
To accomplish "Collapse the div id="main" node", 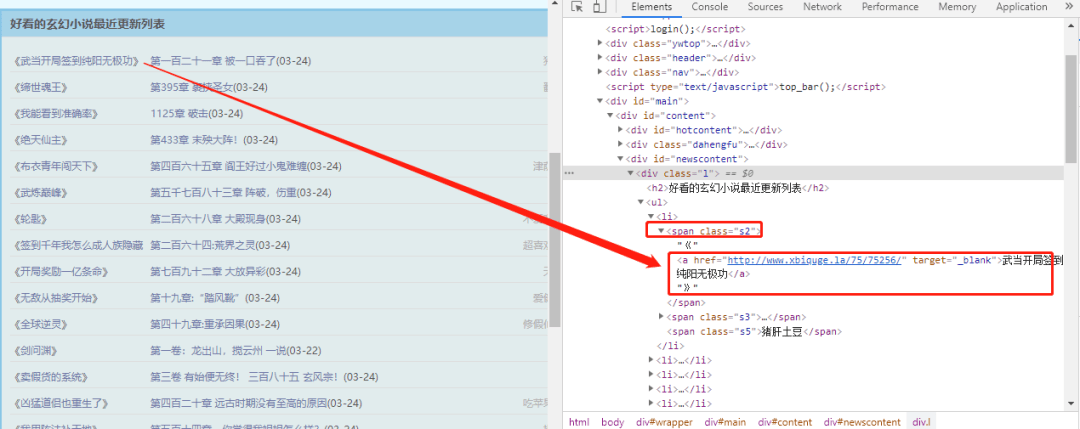I will [x=601, y=101].
